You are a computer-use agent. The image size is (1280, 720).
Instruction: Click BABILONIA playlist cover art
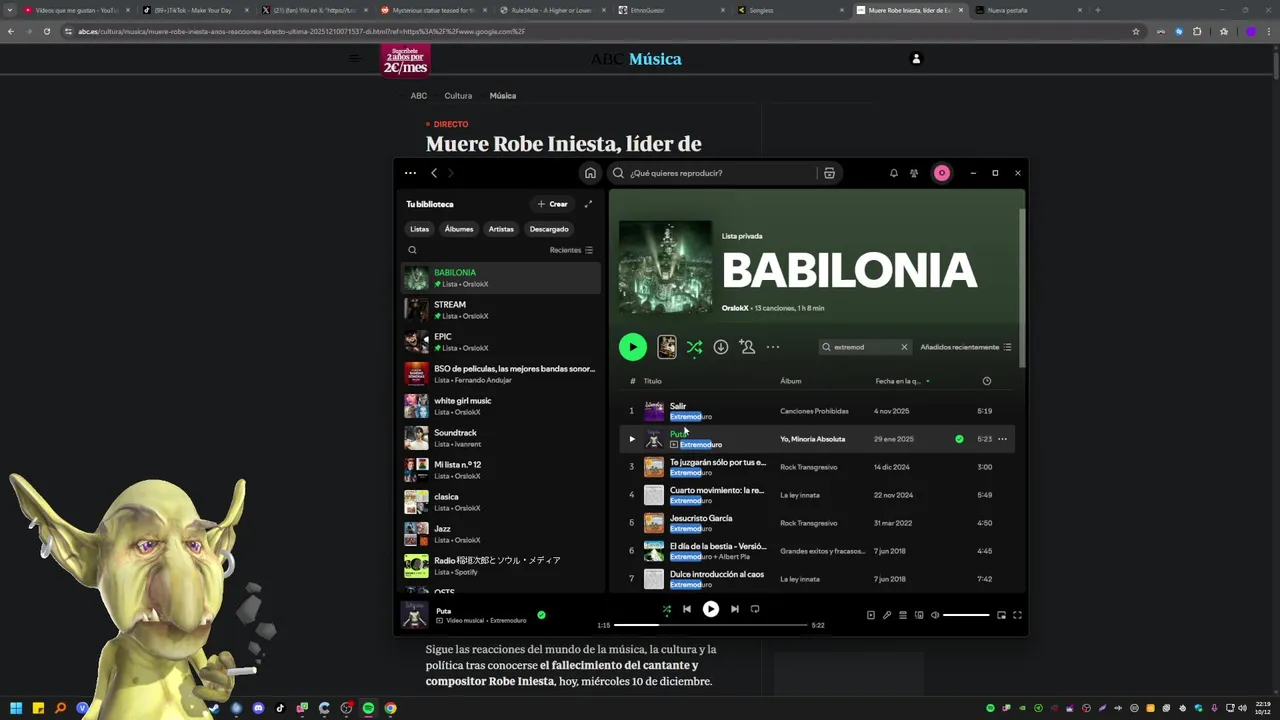[665, 267]
